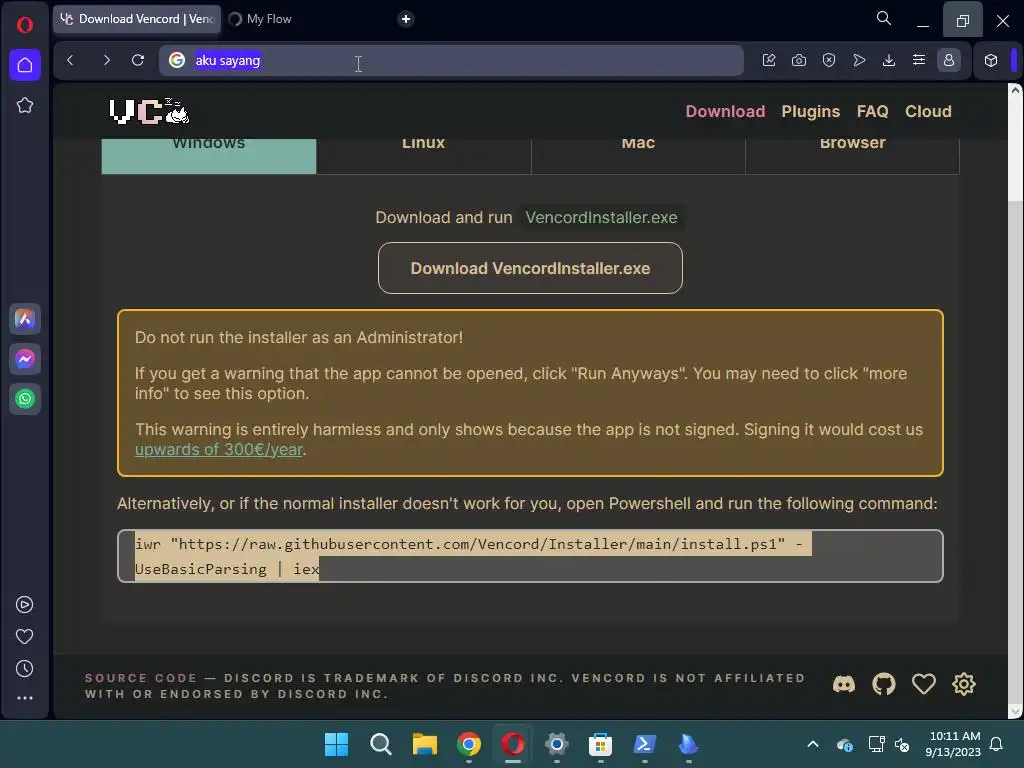Click the address bar with 'aku sayang'
The image size is (1024, 768).
click(451, 60)
